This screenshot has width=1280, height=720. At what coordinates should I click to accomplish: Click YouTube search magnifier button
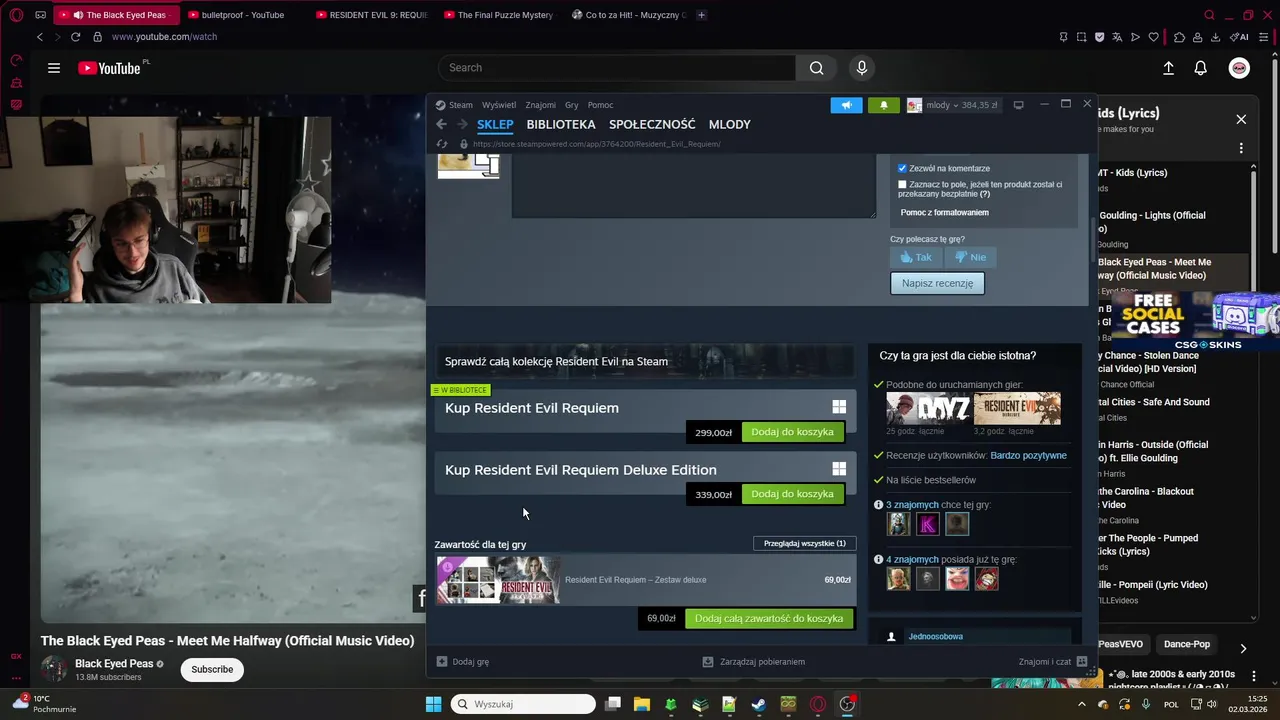(817, 68)
